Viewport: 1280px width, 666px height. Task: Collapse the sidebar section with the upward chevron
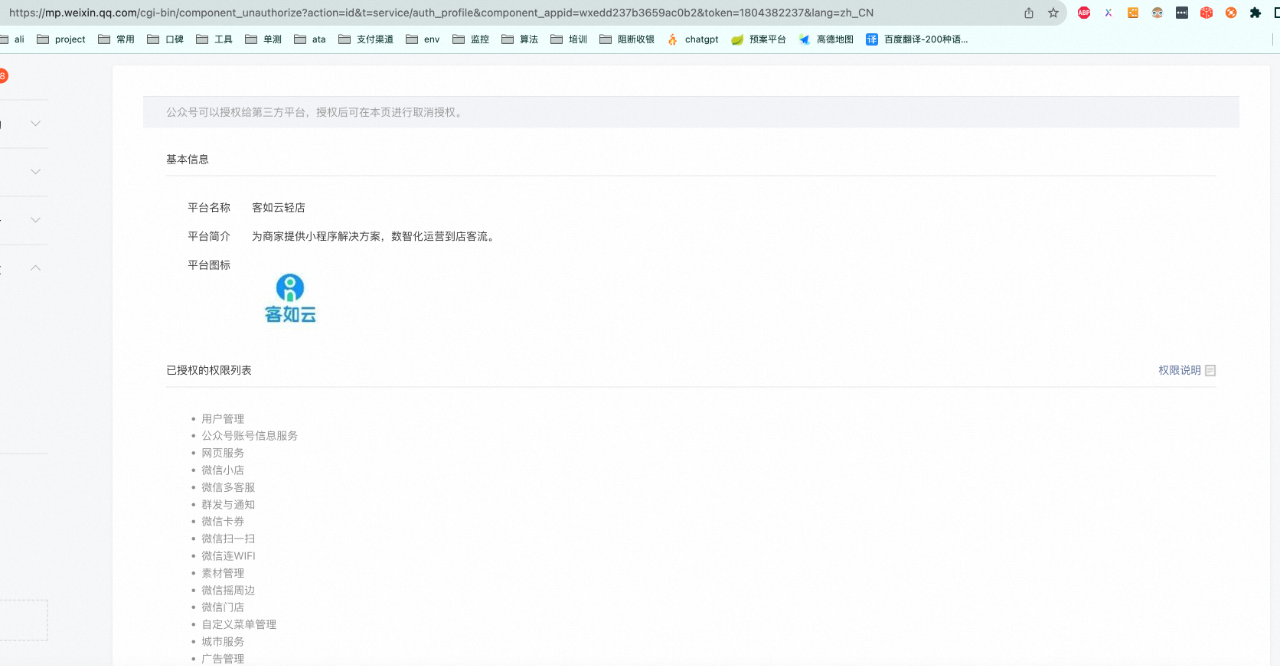pyautogui.click(x=36, y=268)
